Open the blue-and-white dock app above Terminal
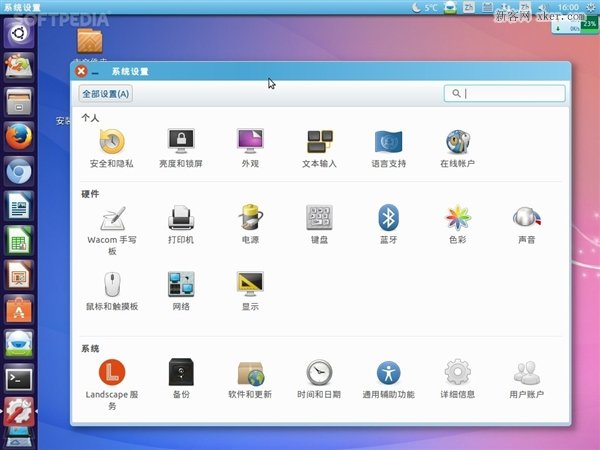 [x=19, y=344]
